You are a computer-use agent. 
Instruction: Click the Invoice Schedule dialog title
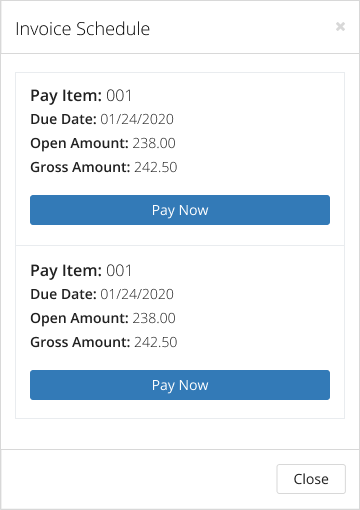(x=83, y=29)
